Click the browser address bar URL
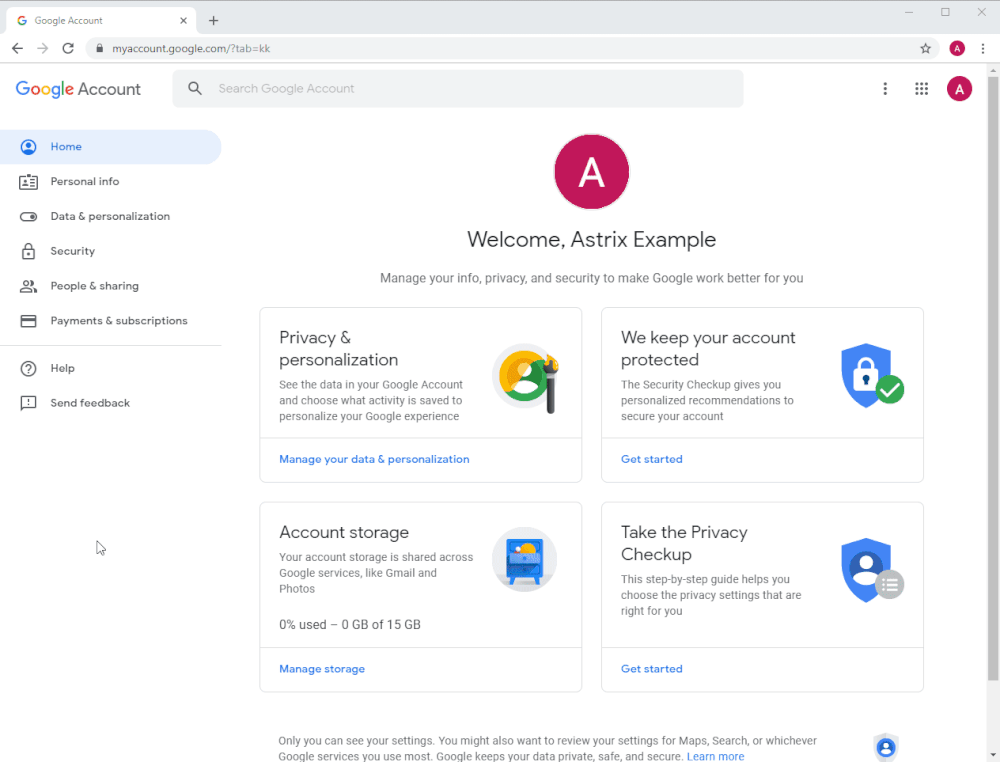Viewport: 1000px width, 762px height. coord(191,48)
